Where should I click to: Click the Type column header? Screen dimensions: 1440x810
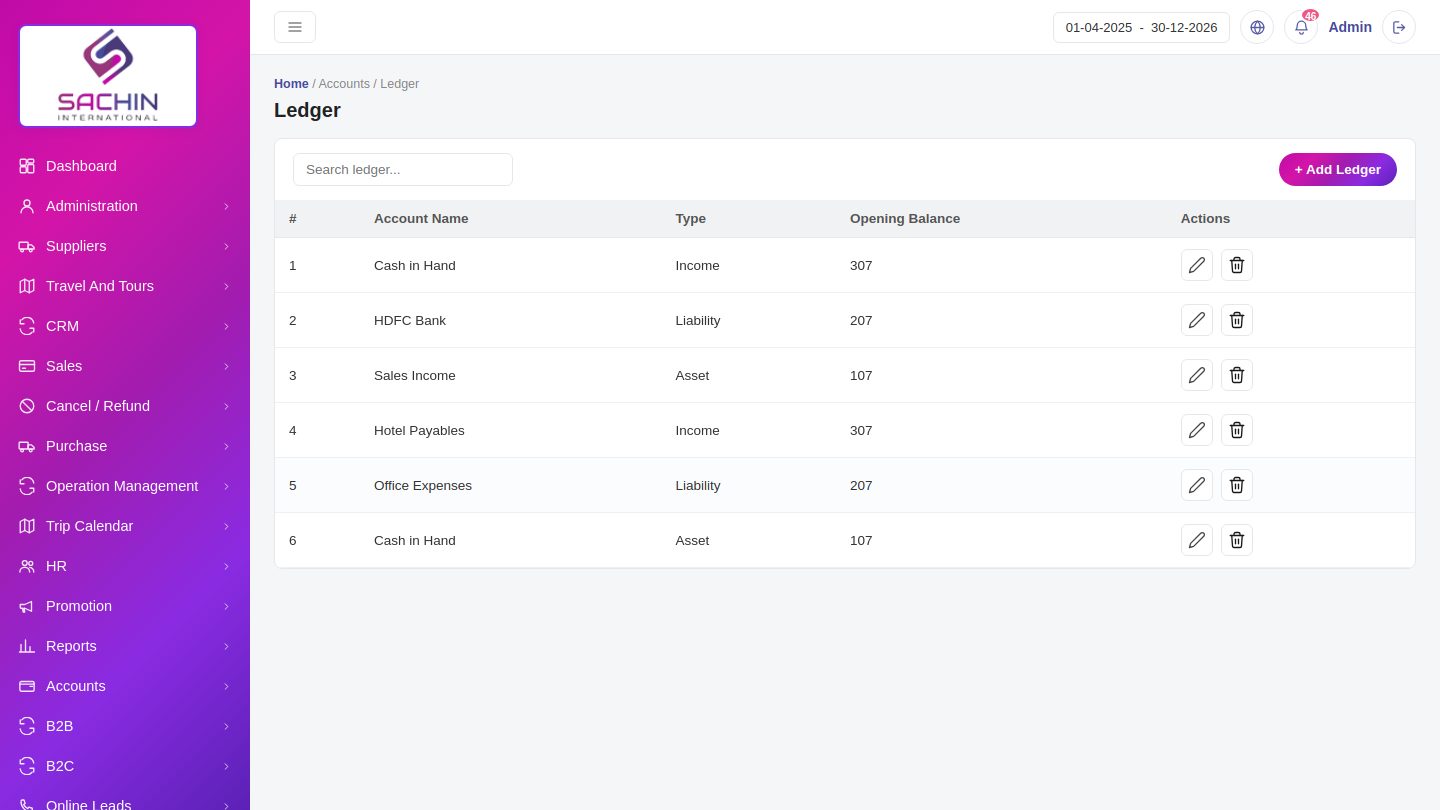click(x=691, y=218)
